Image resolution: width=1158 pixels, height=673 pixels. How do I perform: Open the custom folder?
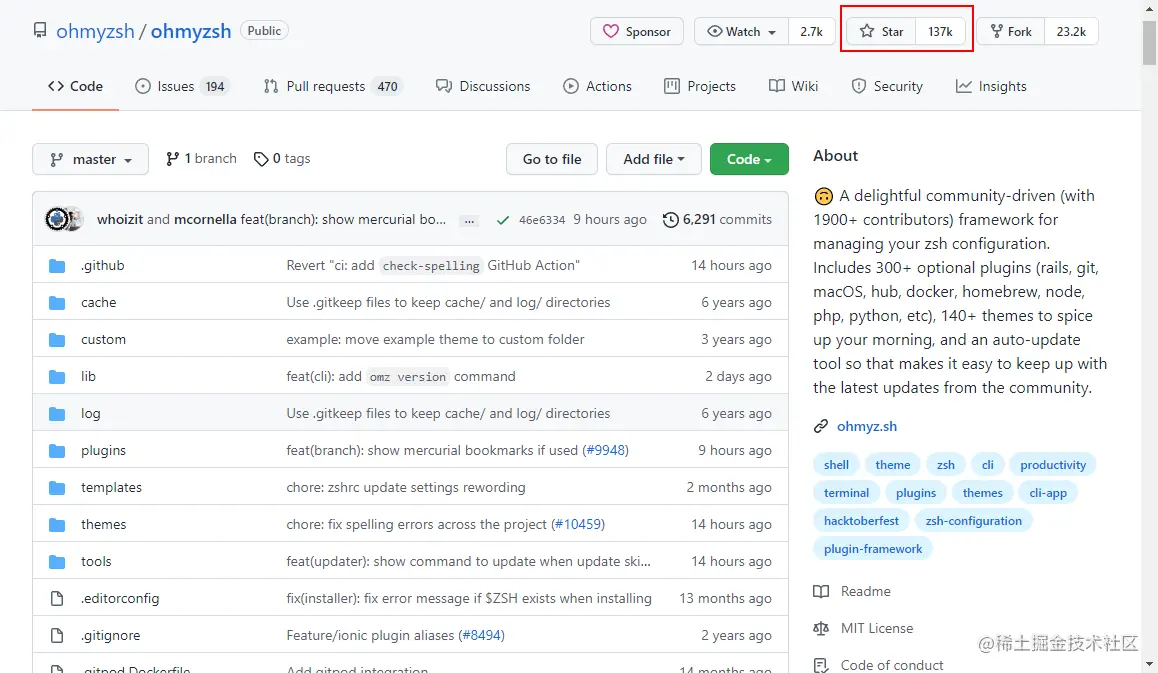(103, 339)
